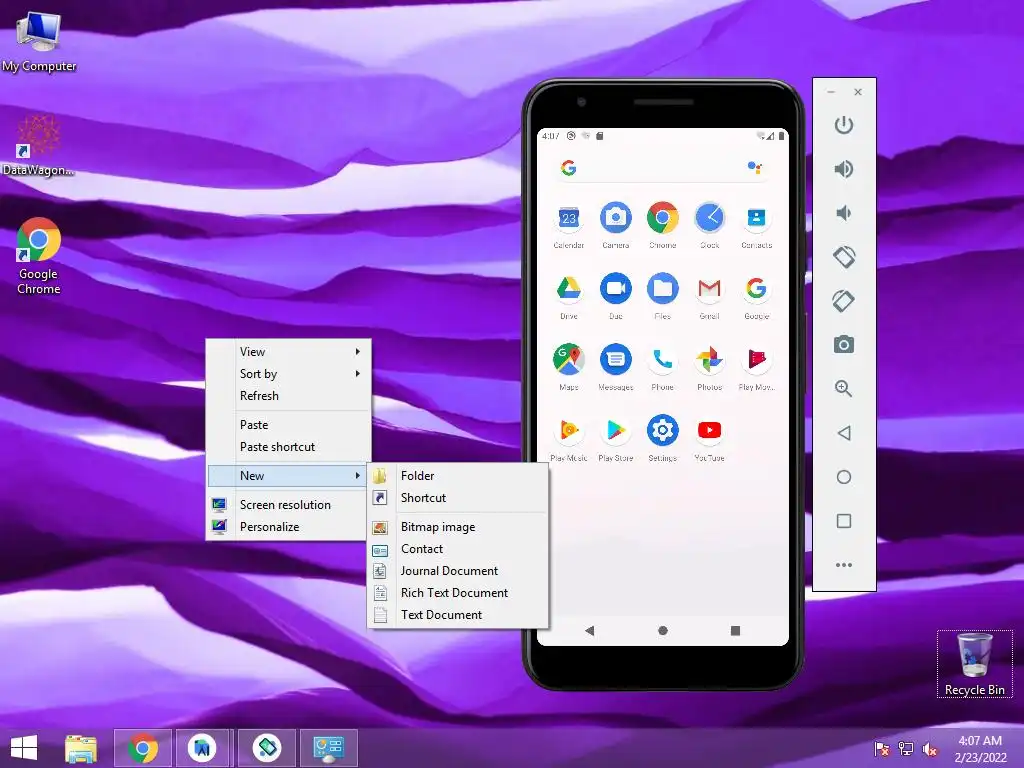This screenshot has height=768, width=1024.
Task: Select the DataWagon desktop shortcut
Action: point(38,145)
